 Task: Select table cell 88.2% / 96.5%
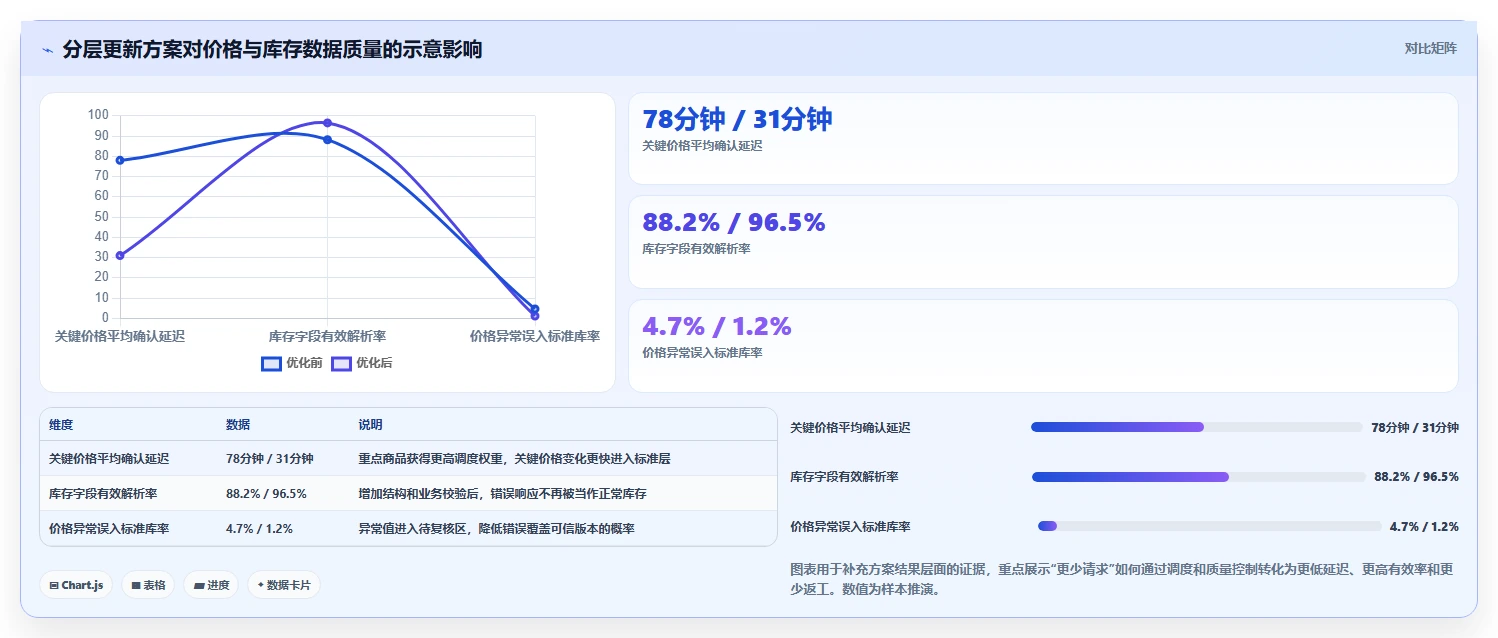[x=266, y=494]
